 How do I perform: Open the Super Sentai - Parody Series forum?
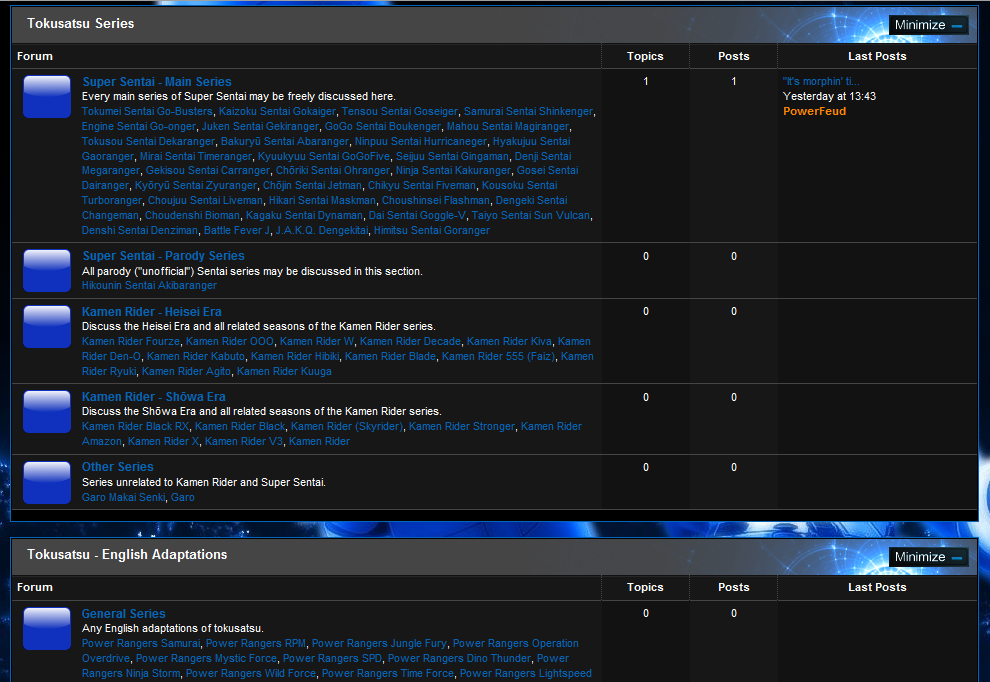[x=163, y=256]
